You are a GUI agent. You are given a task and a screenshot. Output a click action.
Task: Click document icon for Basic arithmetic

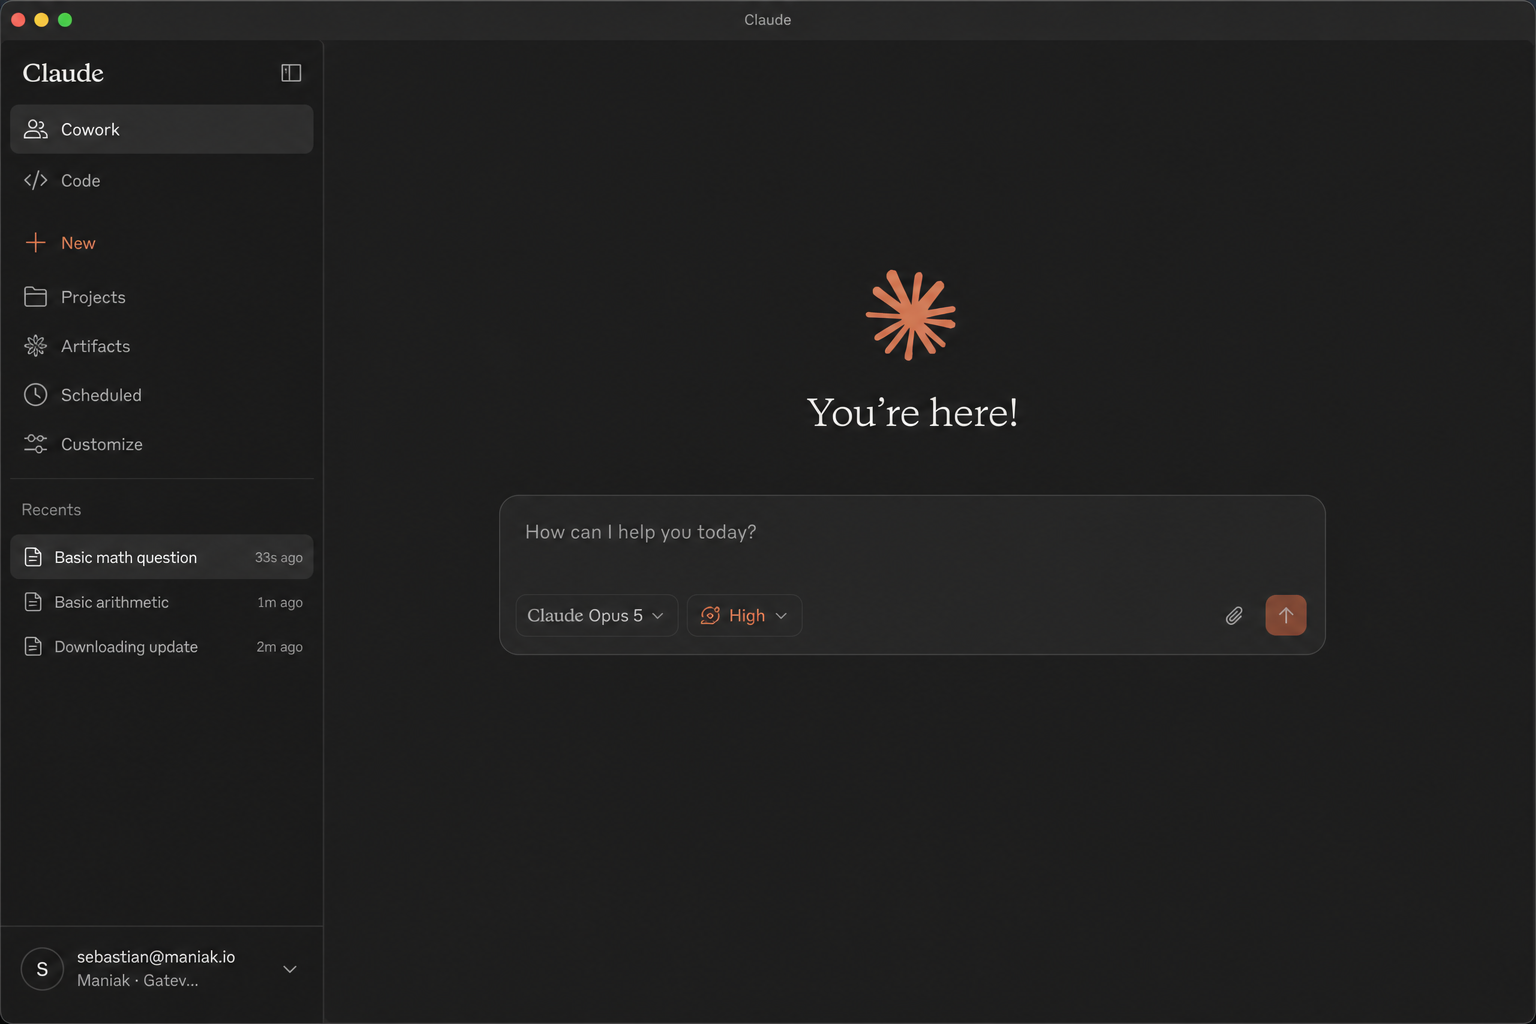tap(33, 602)
